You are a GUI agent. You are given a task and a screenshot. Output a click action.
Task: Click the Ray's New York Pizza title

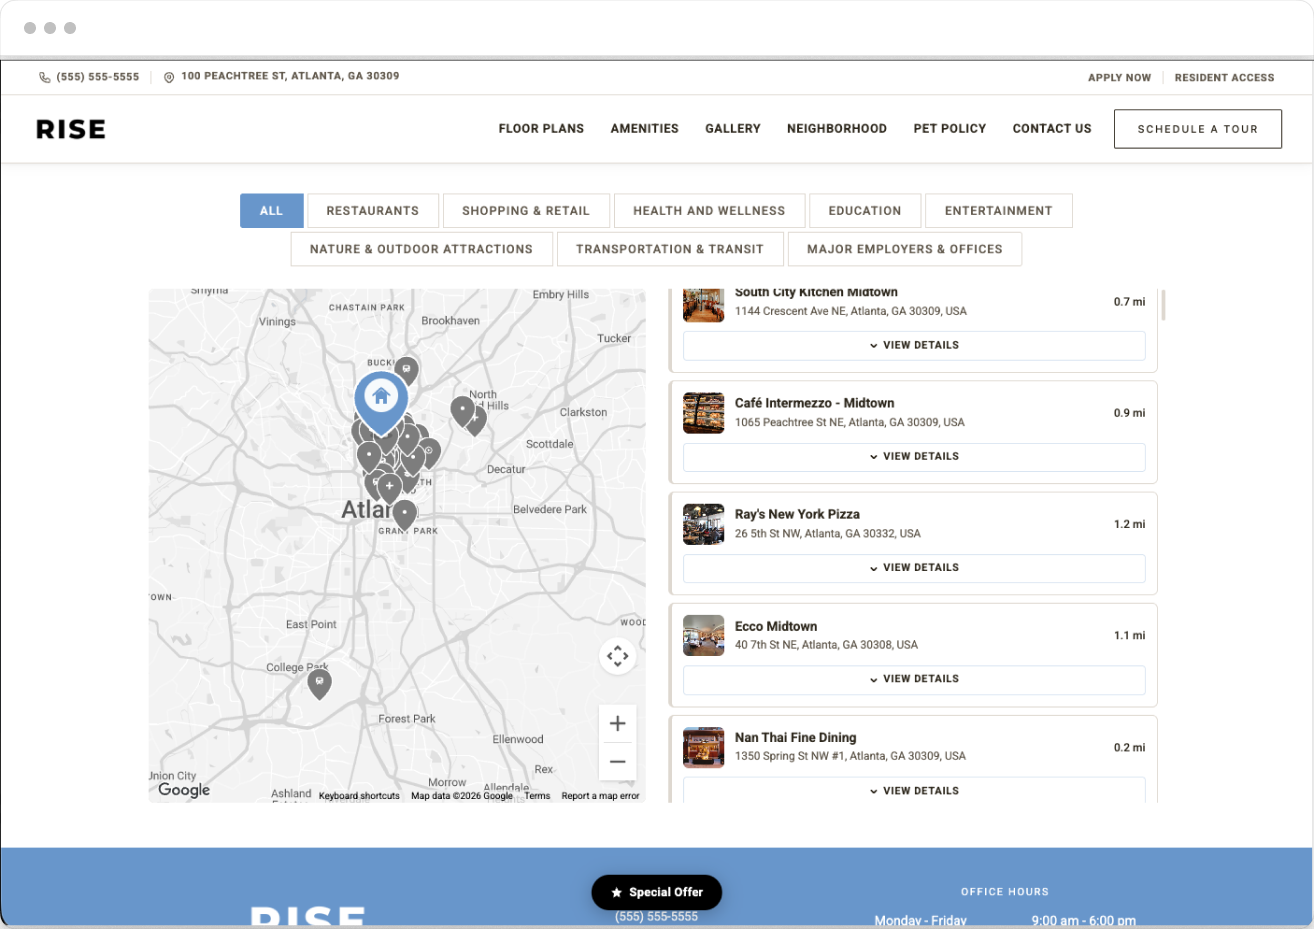[x=797, y=514]
